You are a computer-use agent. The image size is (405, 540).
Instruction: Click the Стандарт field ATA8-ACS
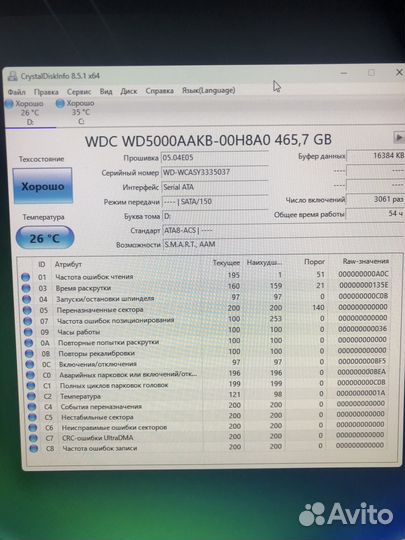tap(282, 230)
